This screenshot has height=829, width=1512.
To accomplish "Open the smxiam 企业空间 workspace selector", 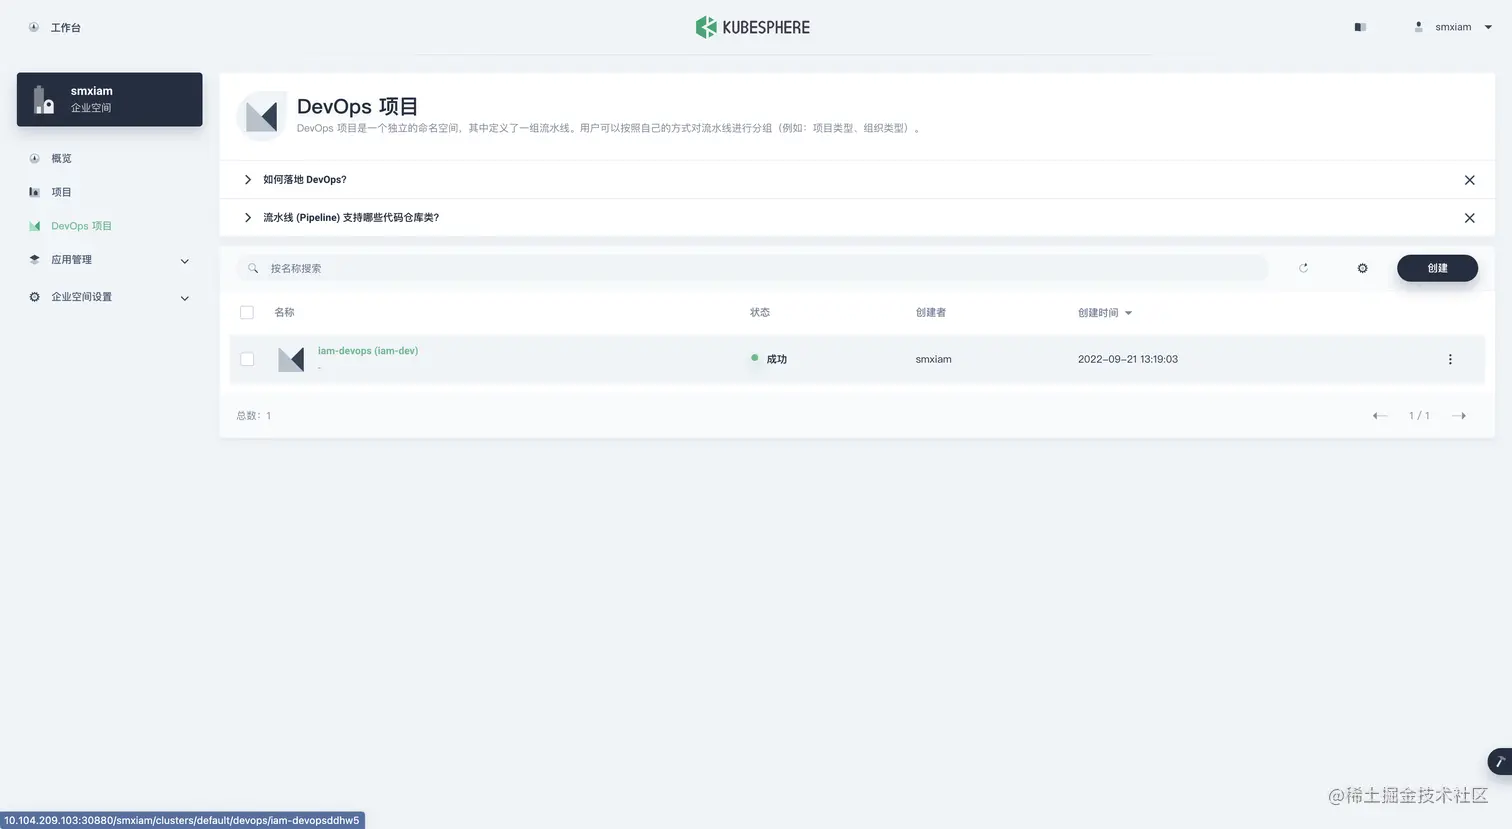I will tap(109, 99).
